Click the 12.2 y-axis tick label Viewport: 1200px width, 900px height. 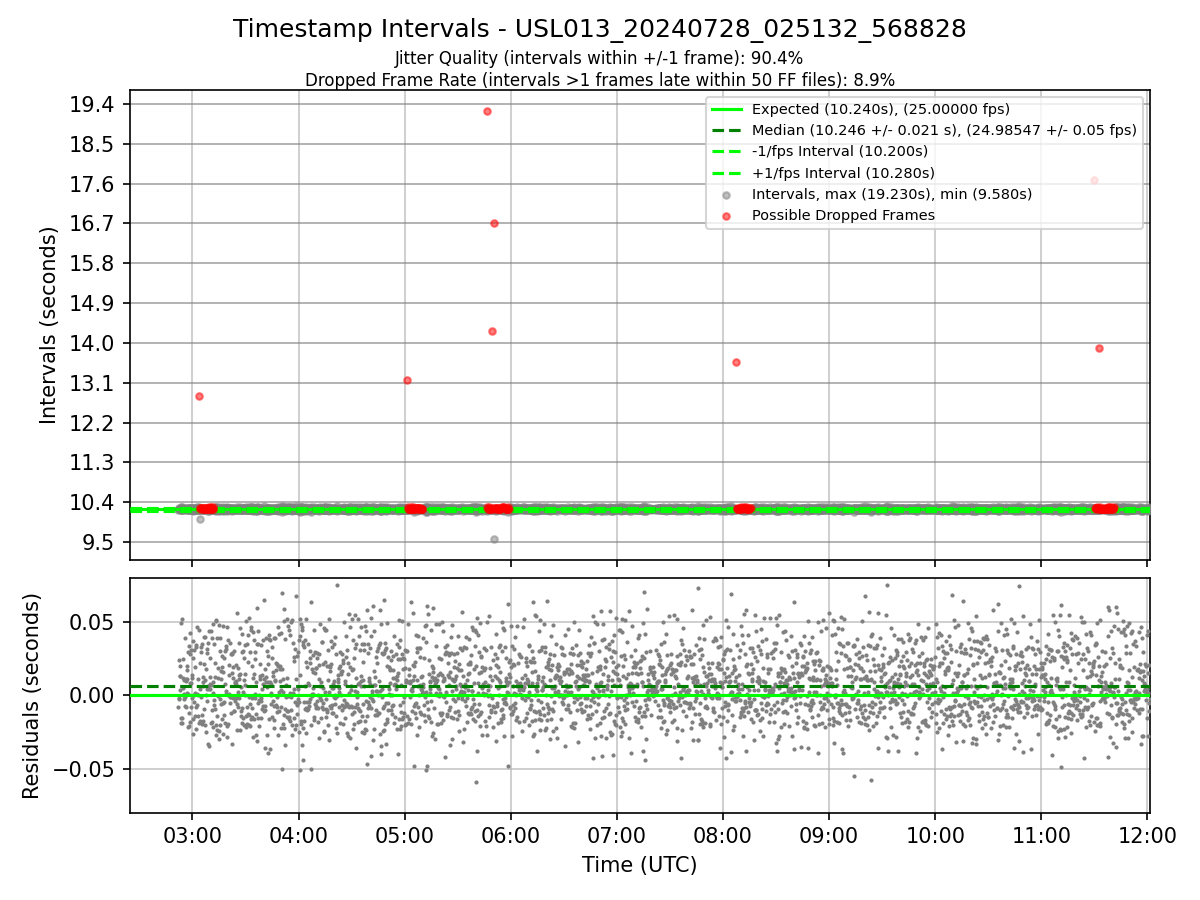coord(94,423)
